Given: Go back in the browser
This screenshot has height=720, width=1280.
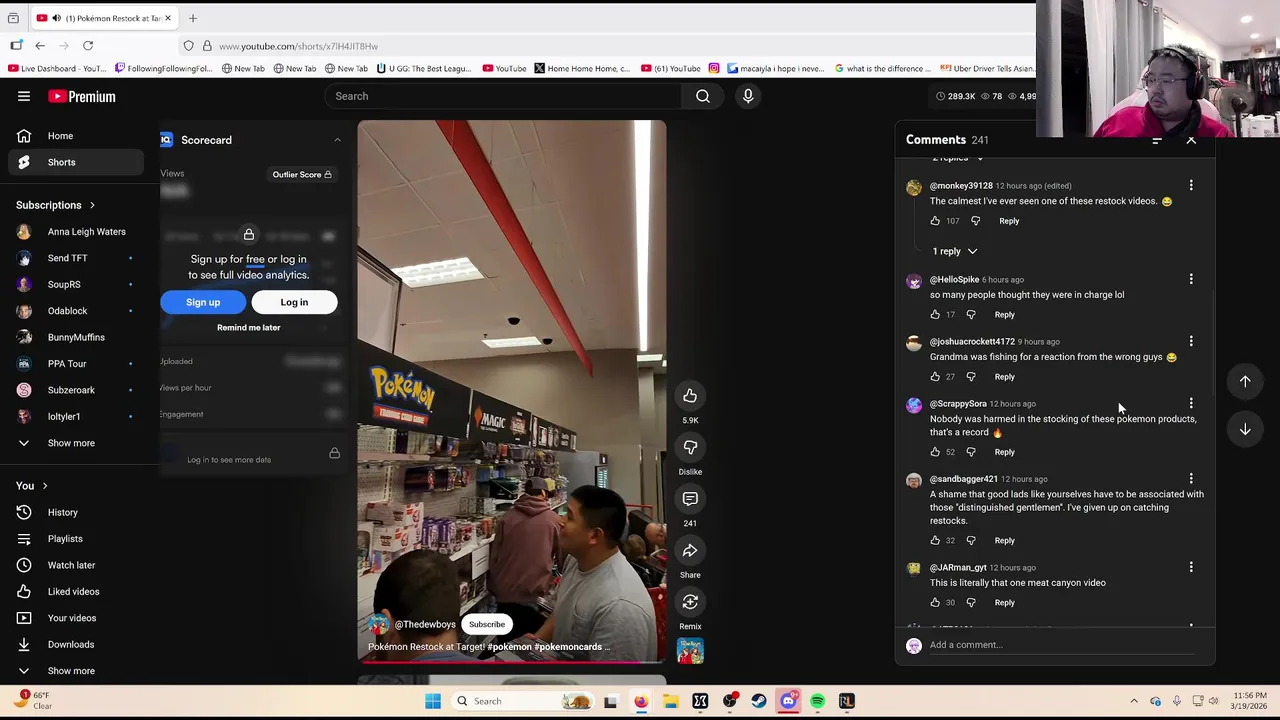Looking at the screenshot, I should (40, 46).
